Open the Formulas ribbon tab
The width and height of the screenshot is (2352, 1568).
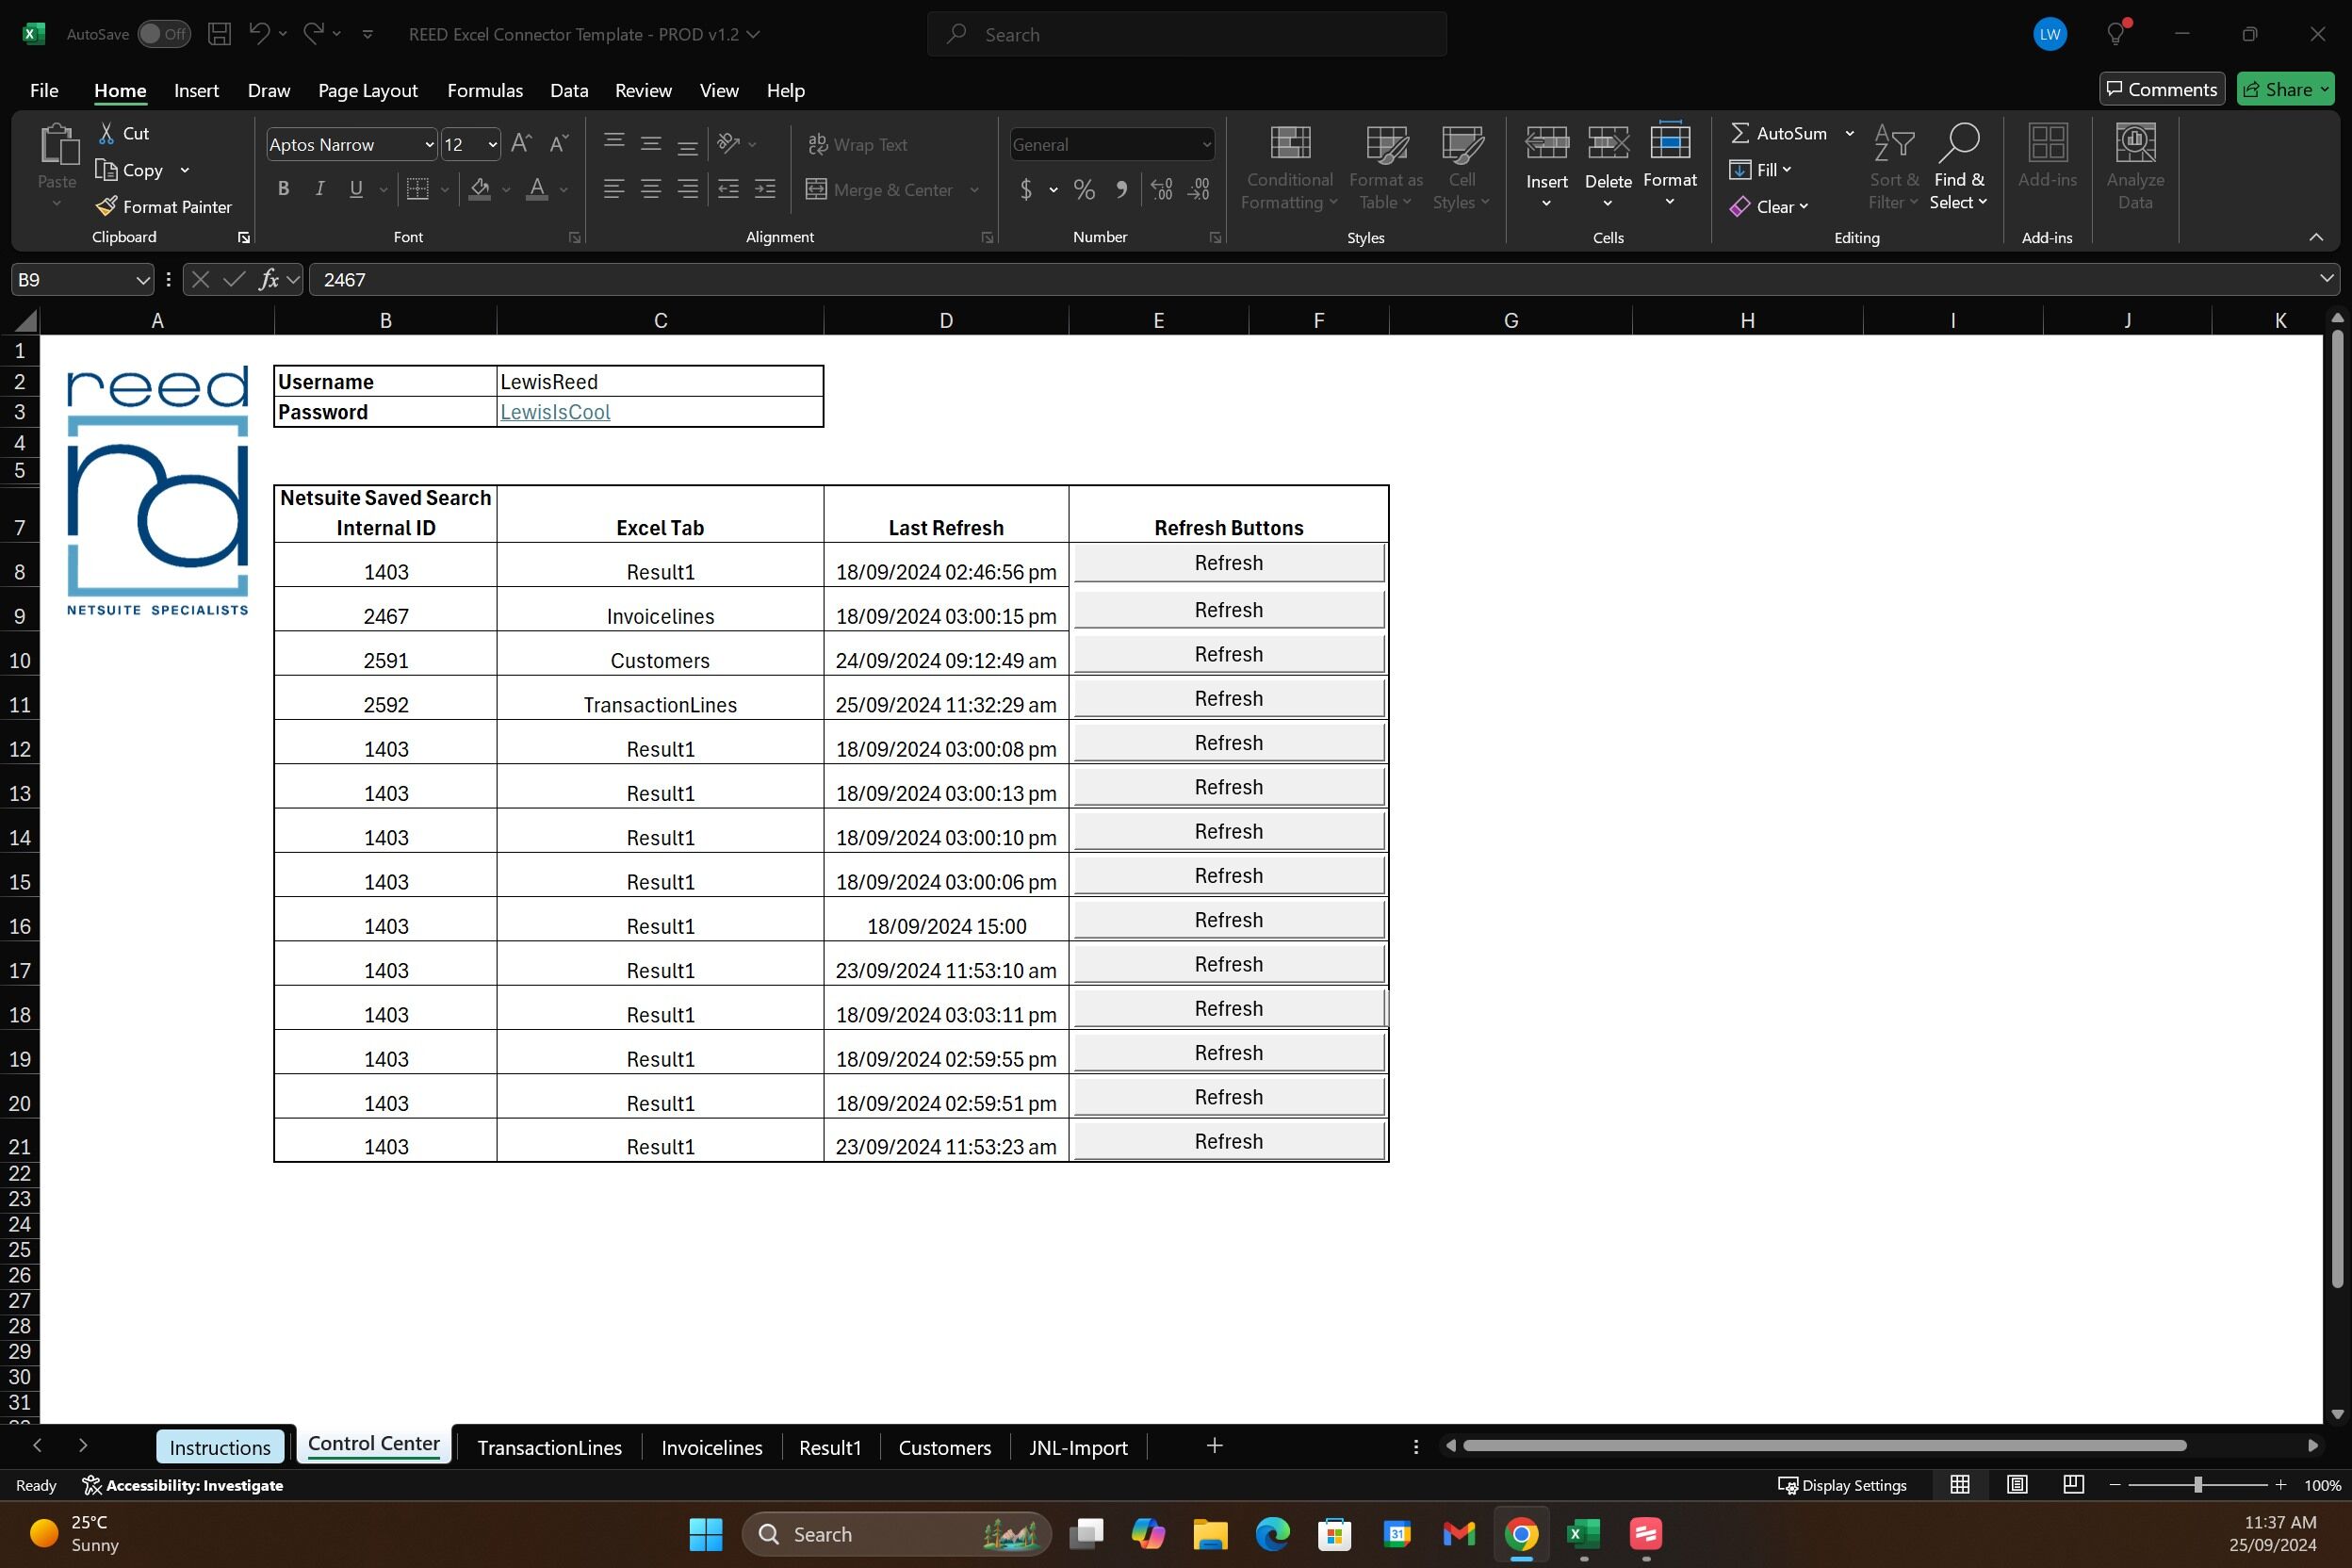tap(485, 90)
